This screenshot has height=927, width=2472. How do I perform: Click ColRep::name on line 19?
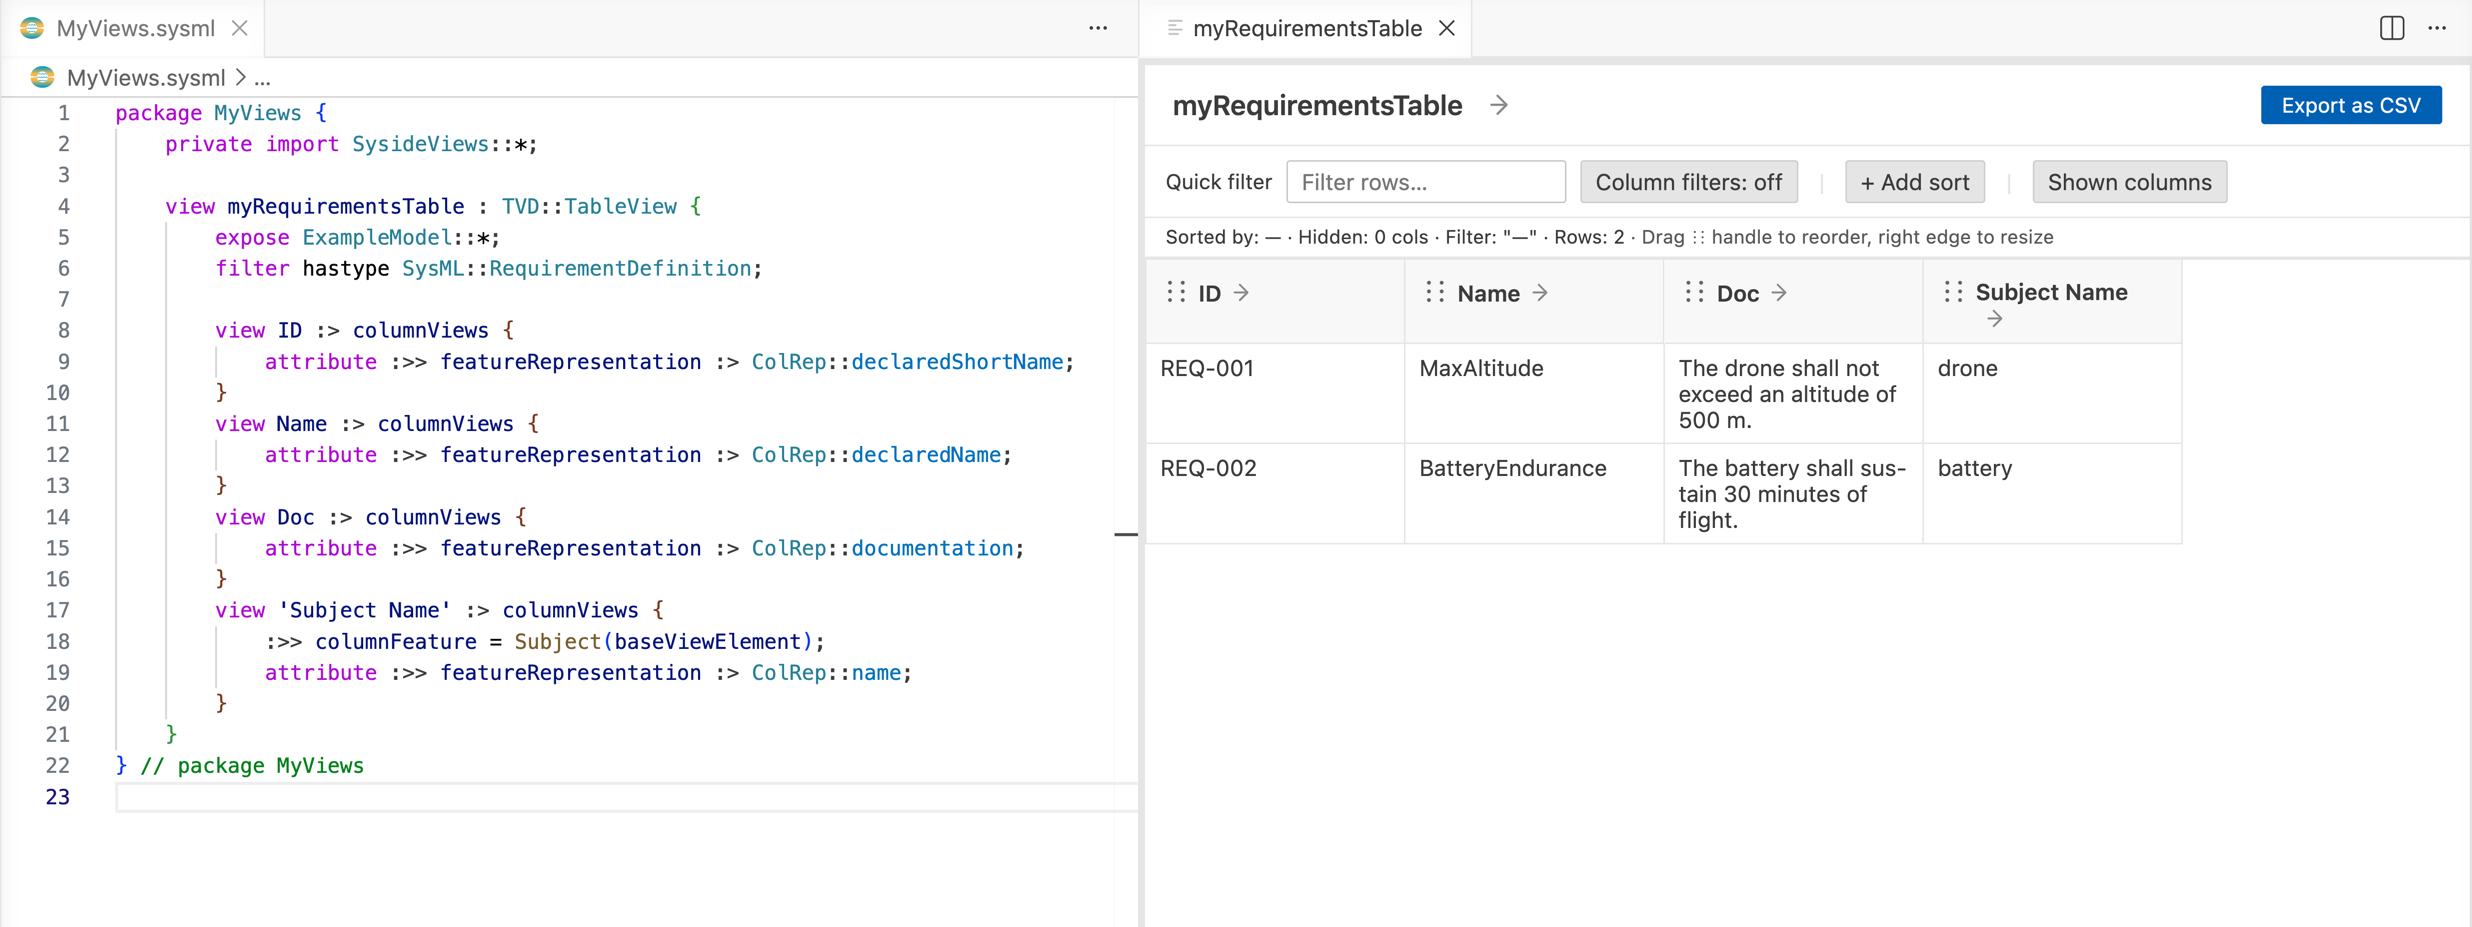826,672
